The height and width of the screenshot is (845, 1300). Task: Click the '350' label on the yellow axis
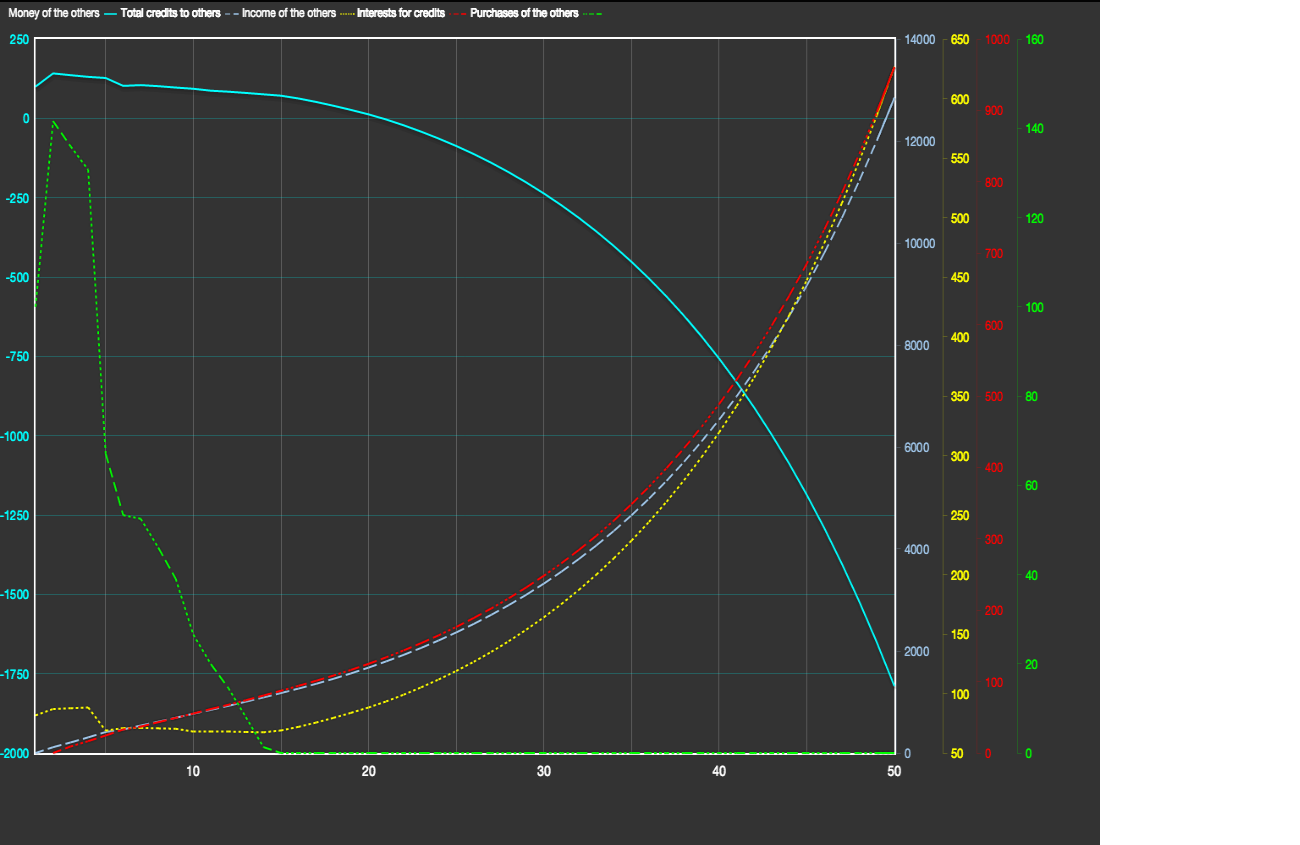pos(959,397)
